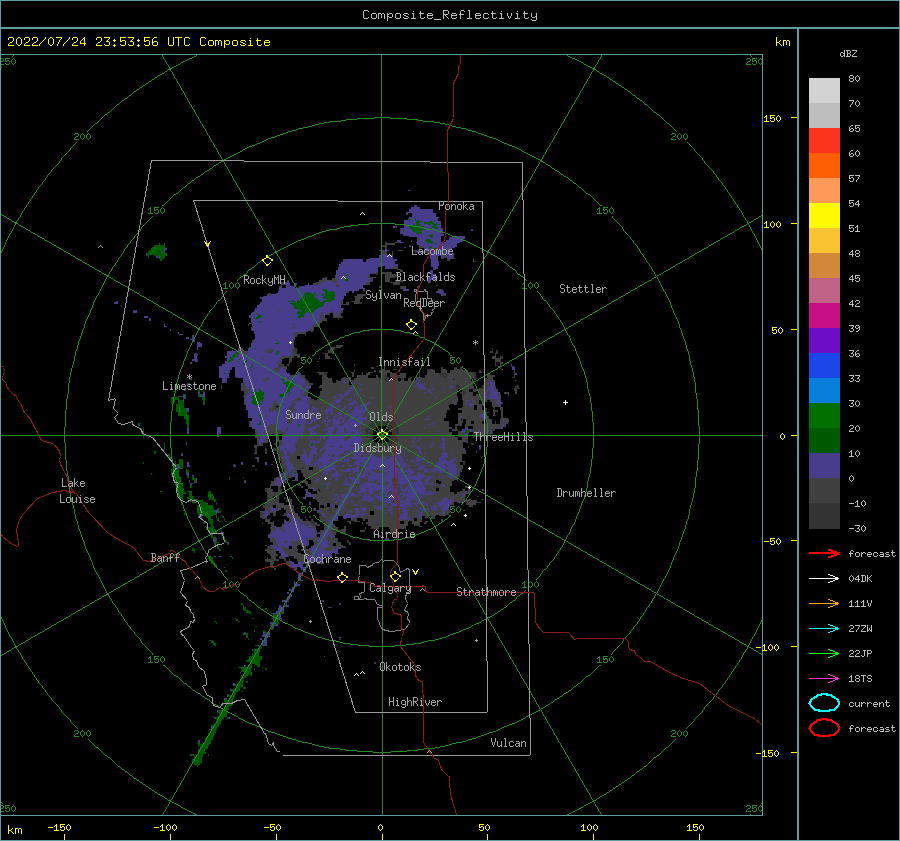The height and width of the screenshot is (841, 900).
Task: Select the HighRiver label
Action: click(415, 702)
